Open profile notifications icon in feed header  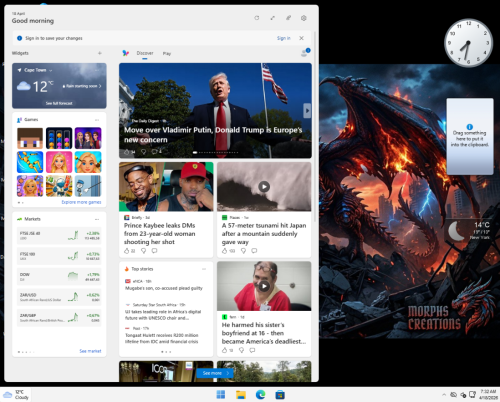305,53
